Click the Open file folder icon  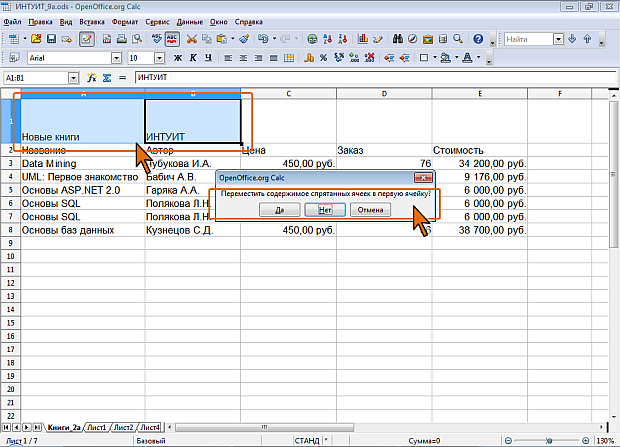(x=36, y=39)
